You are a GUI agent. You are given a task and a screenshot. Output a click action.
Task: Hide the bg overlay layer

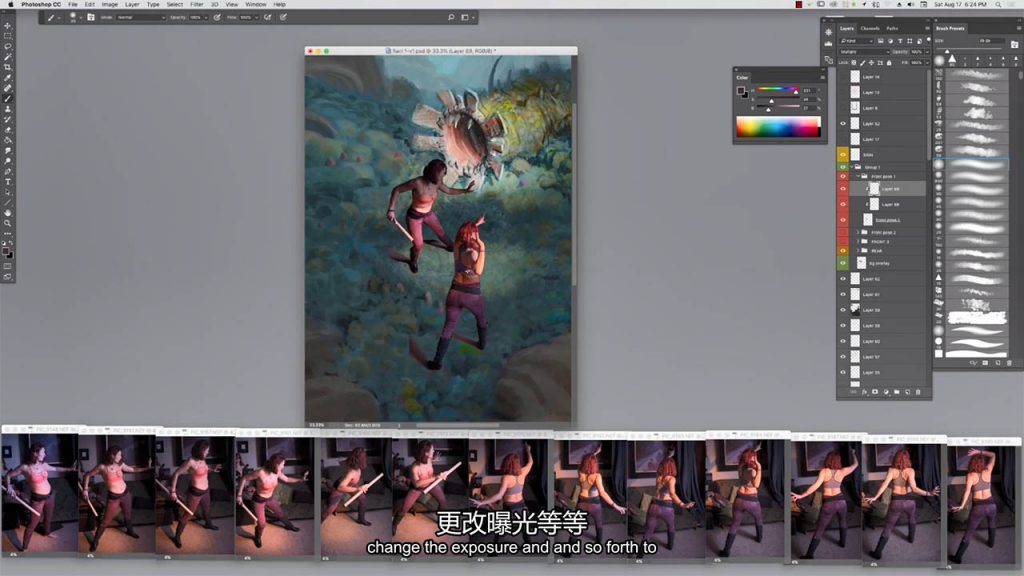coord(843,264)
